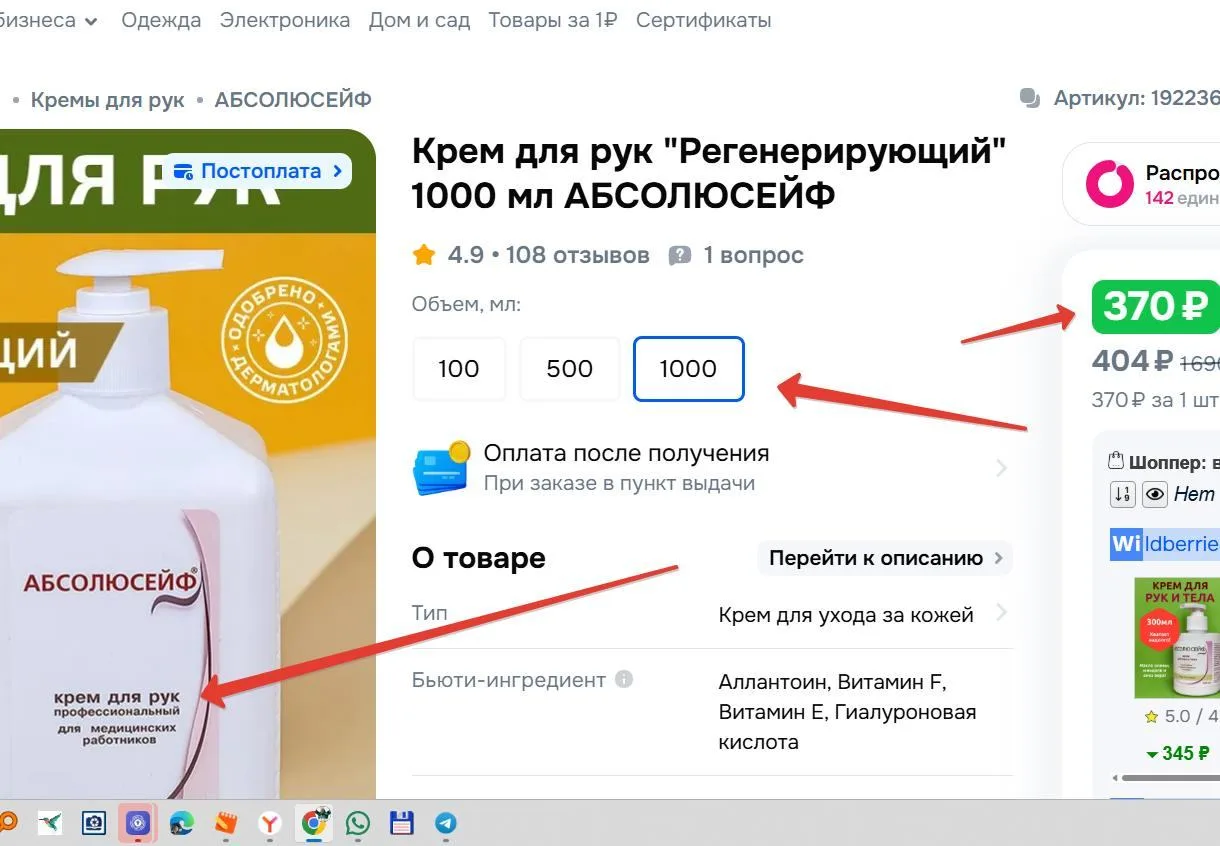
Task: Click the sort order icon in Шоппер panel
Action: click(1123, 494)
